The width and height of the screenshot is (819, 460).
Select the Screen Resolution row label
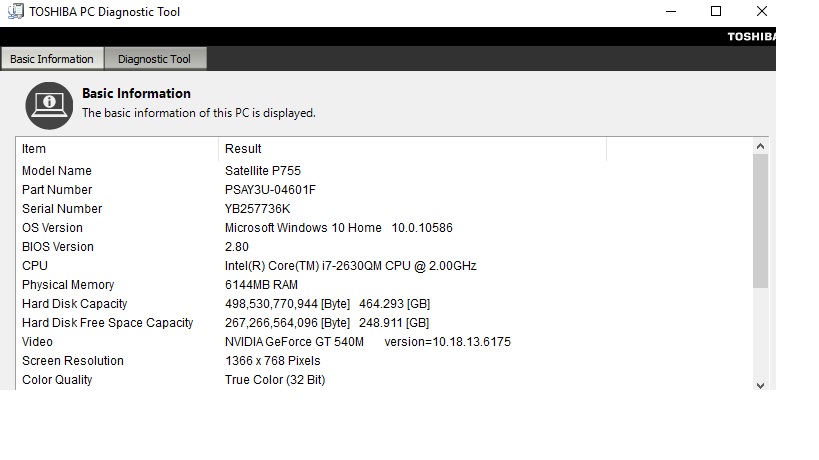pos(73,361)
